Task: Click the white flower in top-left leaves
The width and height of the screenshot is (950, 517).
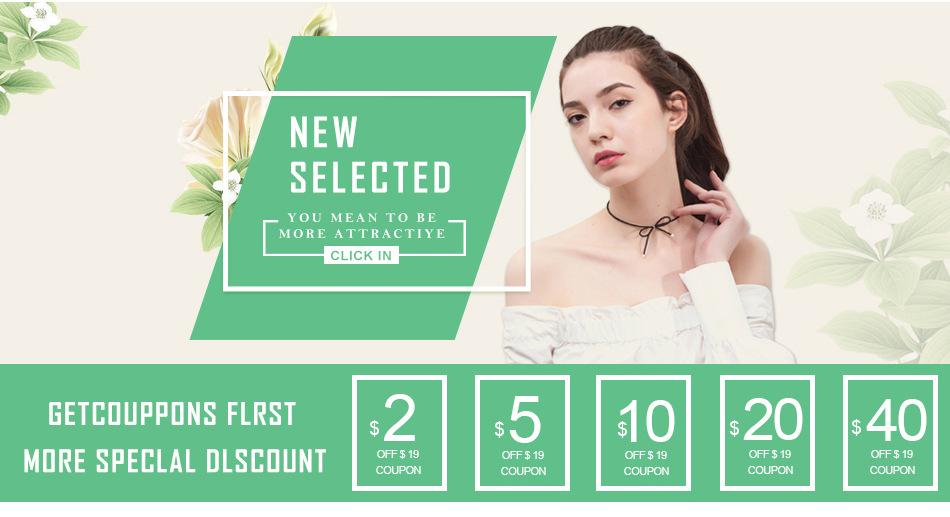Action: coord(41,15)
